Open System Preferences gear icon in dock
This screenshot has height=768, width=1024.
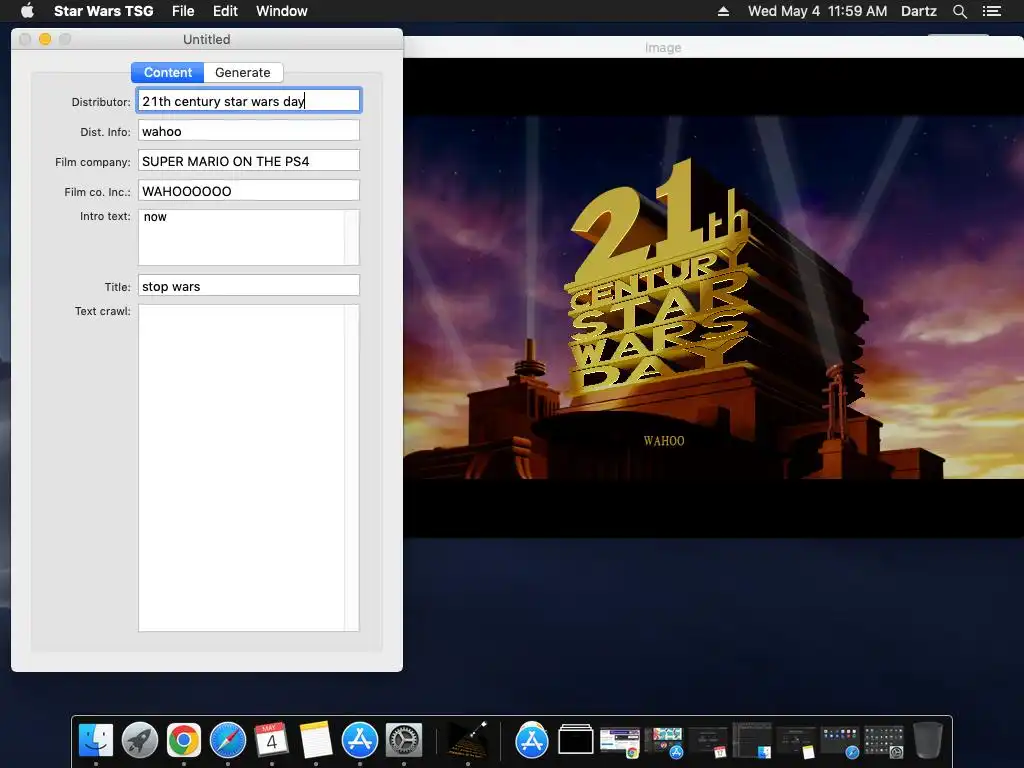pyautogui.click(x=404, y=740)
